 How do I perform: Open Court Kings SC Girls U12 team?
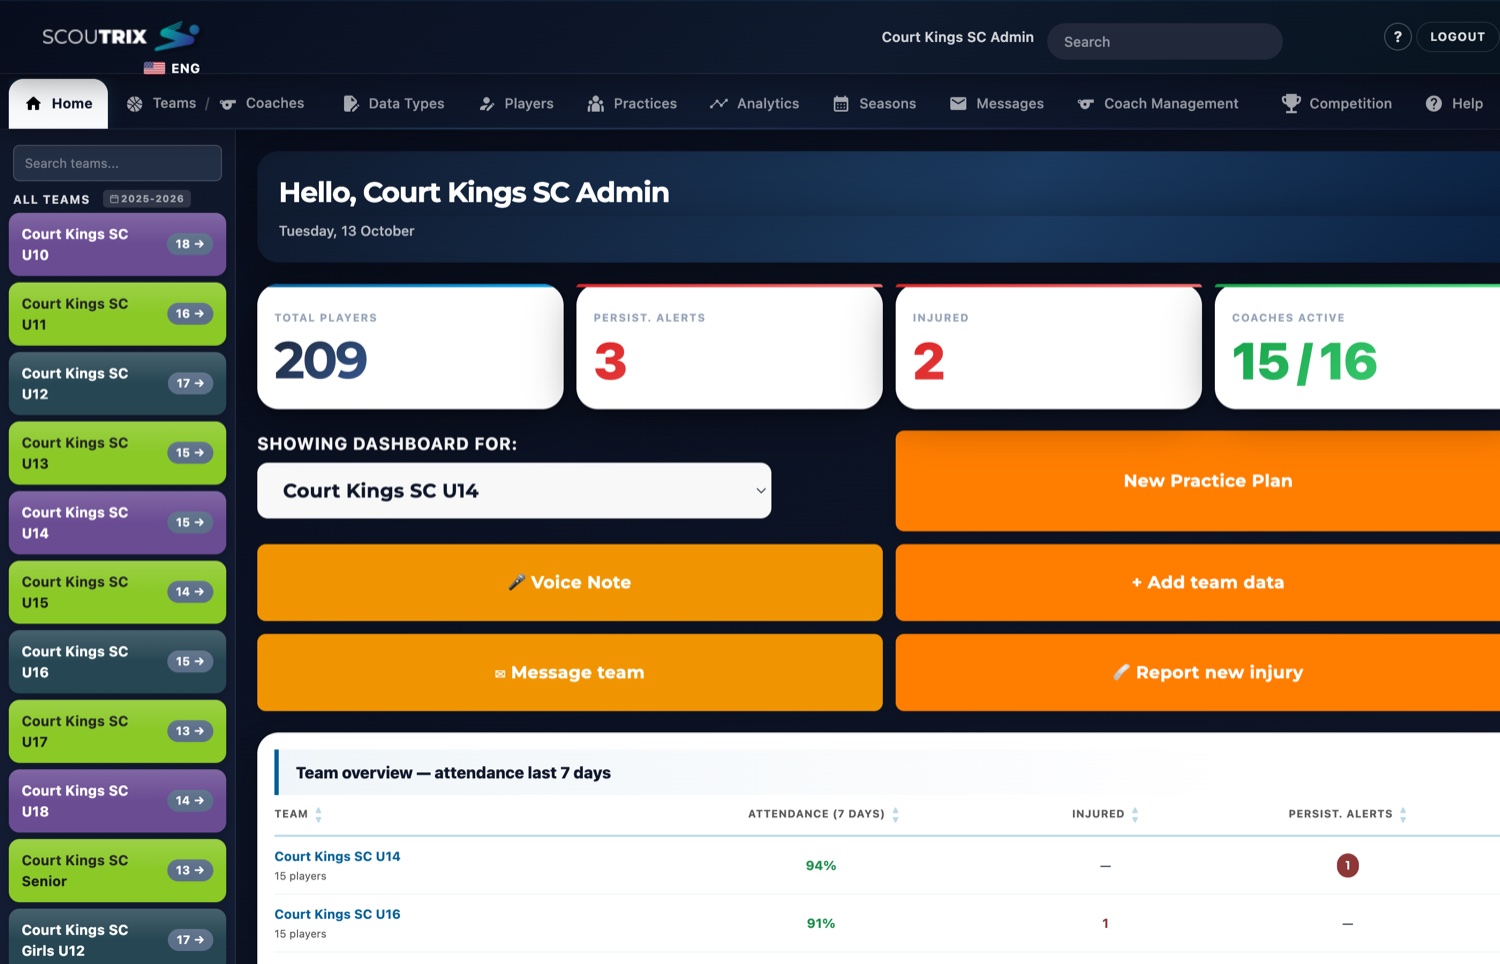pyautogui.click(x=117, y=937)
